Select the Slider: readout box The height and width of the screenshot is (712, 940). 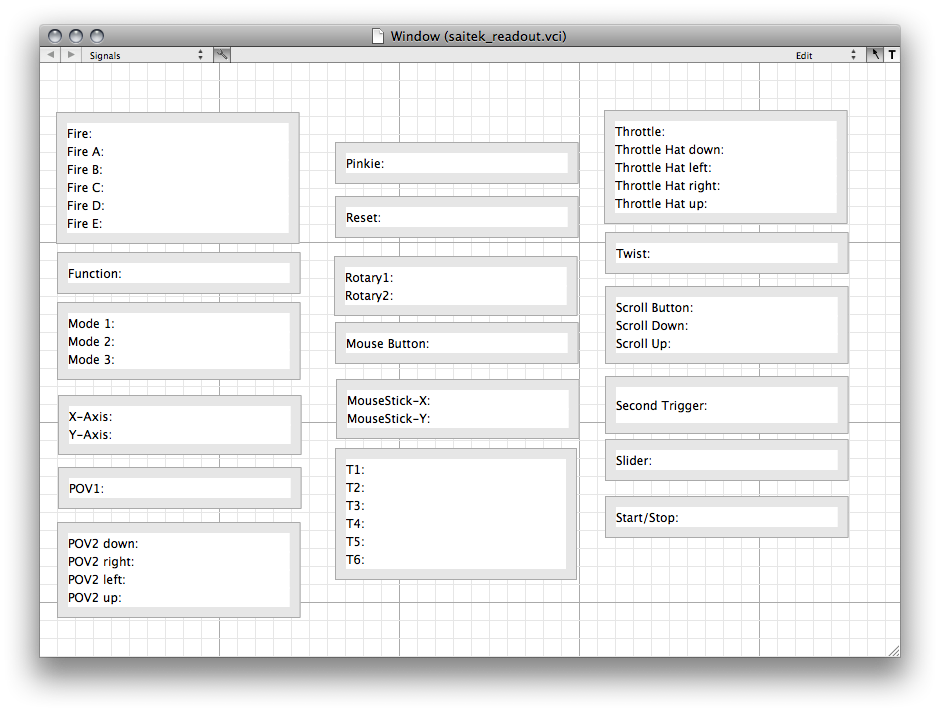[727, 460]
